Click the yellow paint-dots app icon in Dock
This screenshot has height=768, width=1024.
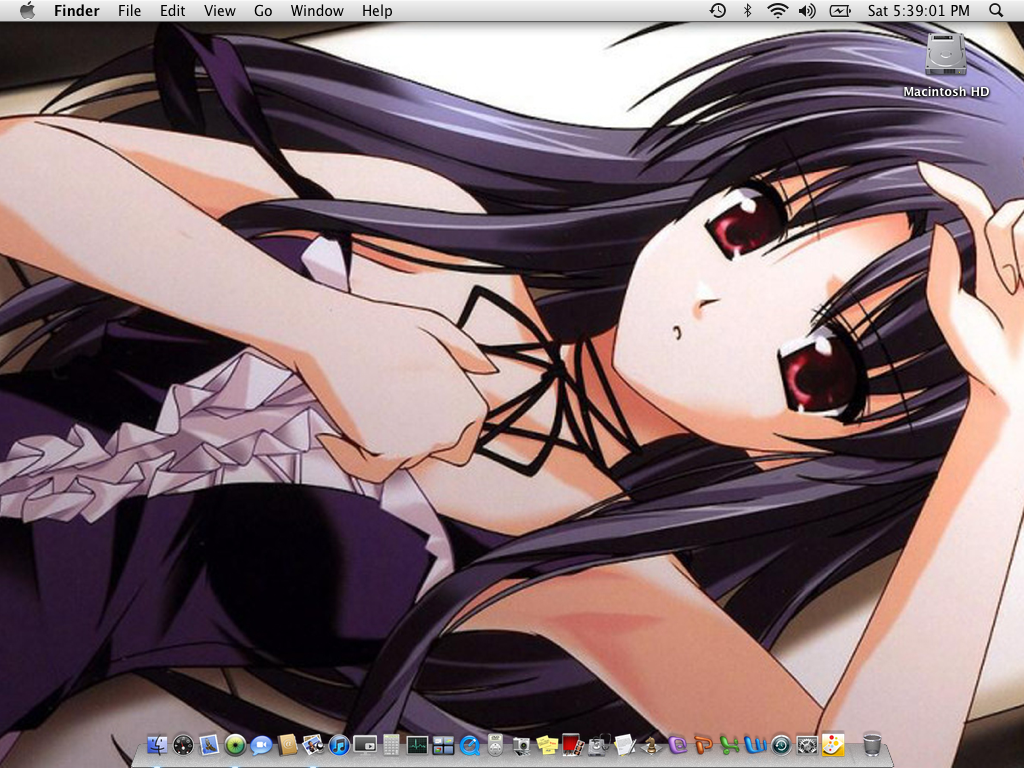pyautogui.click(x=833, y=744)
